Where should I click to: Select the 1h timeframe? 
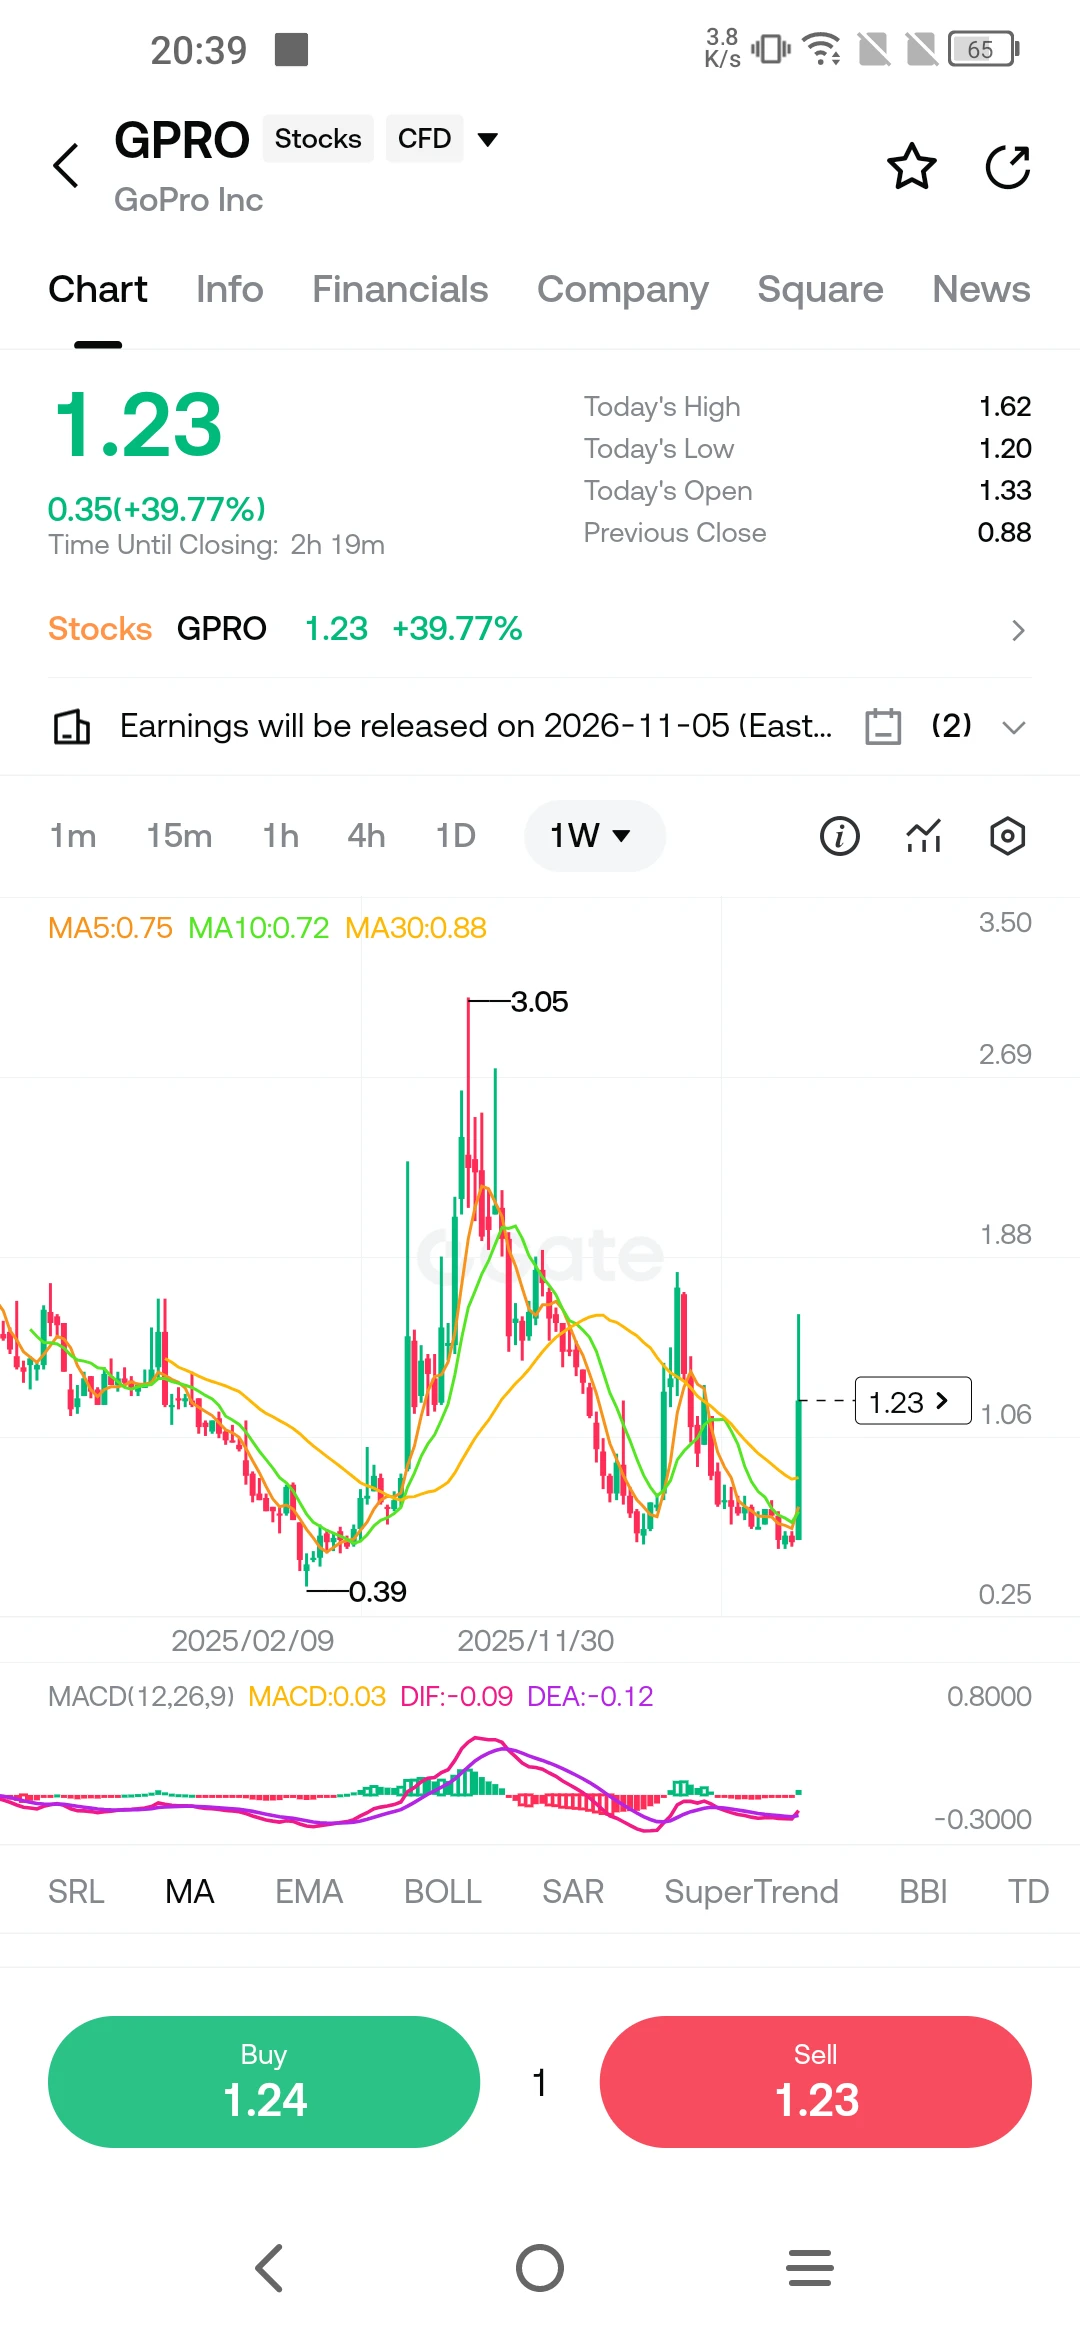[x=281, y=836]
